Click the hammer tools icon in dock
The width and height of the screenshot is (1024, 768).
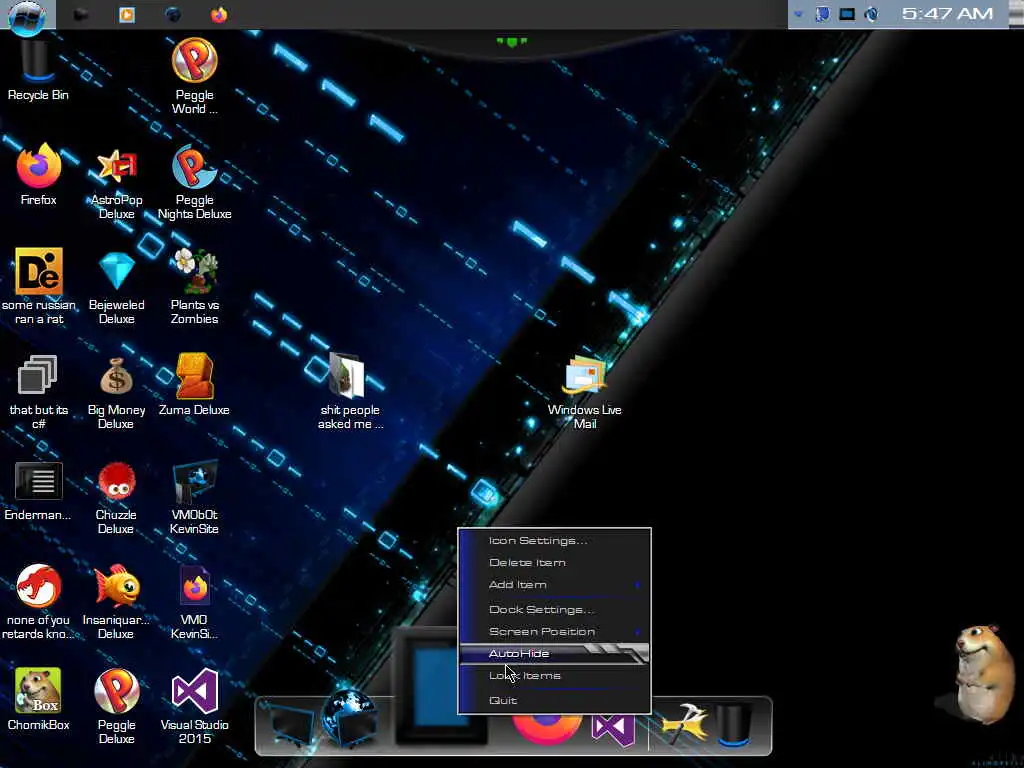click(x=683, y=725)
